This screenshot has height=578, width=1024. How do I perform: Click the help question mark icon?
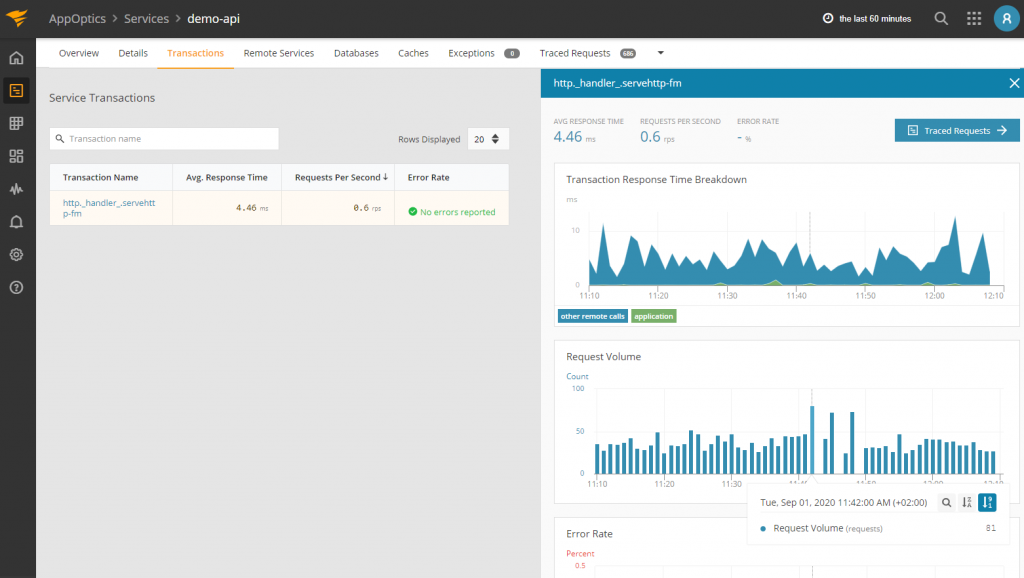coord(16,287)
